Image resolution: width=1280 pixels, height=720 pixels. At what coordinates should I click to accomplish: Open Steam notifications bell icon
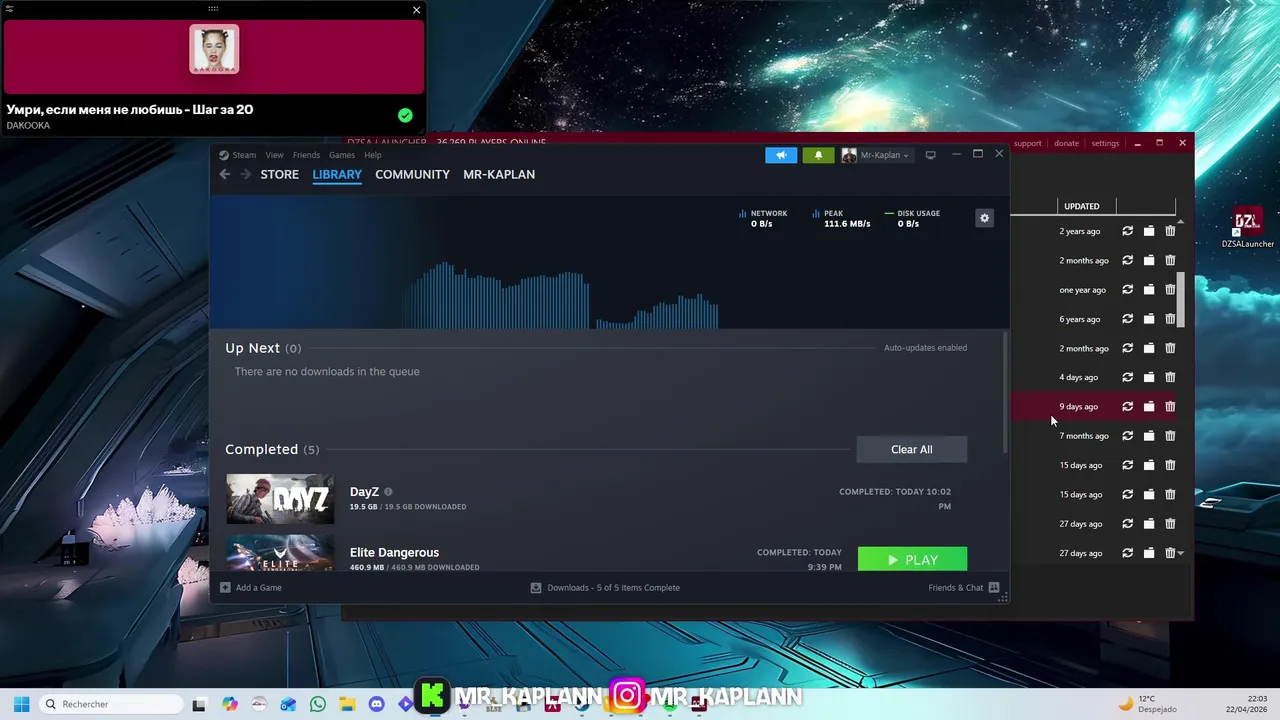[818, 155]
